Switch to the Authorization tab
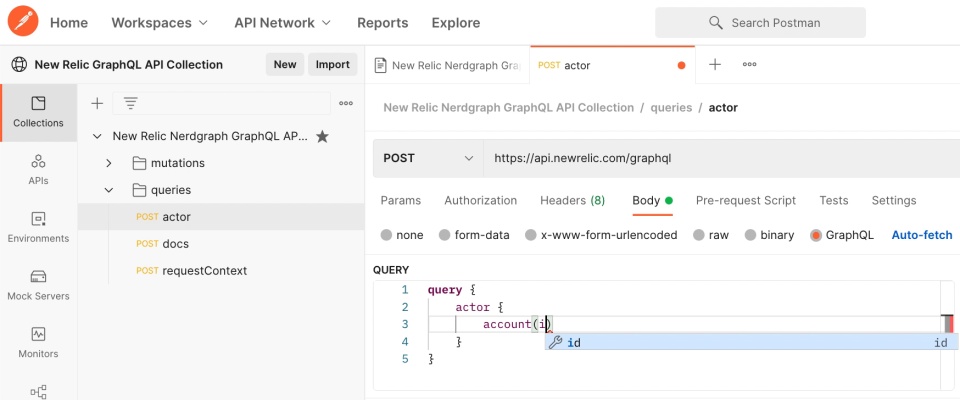960x400 pixels. click(x=481, y=200)
